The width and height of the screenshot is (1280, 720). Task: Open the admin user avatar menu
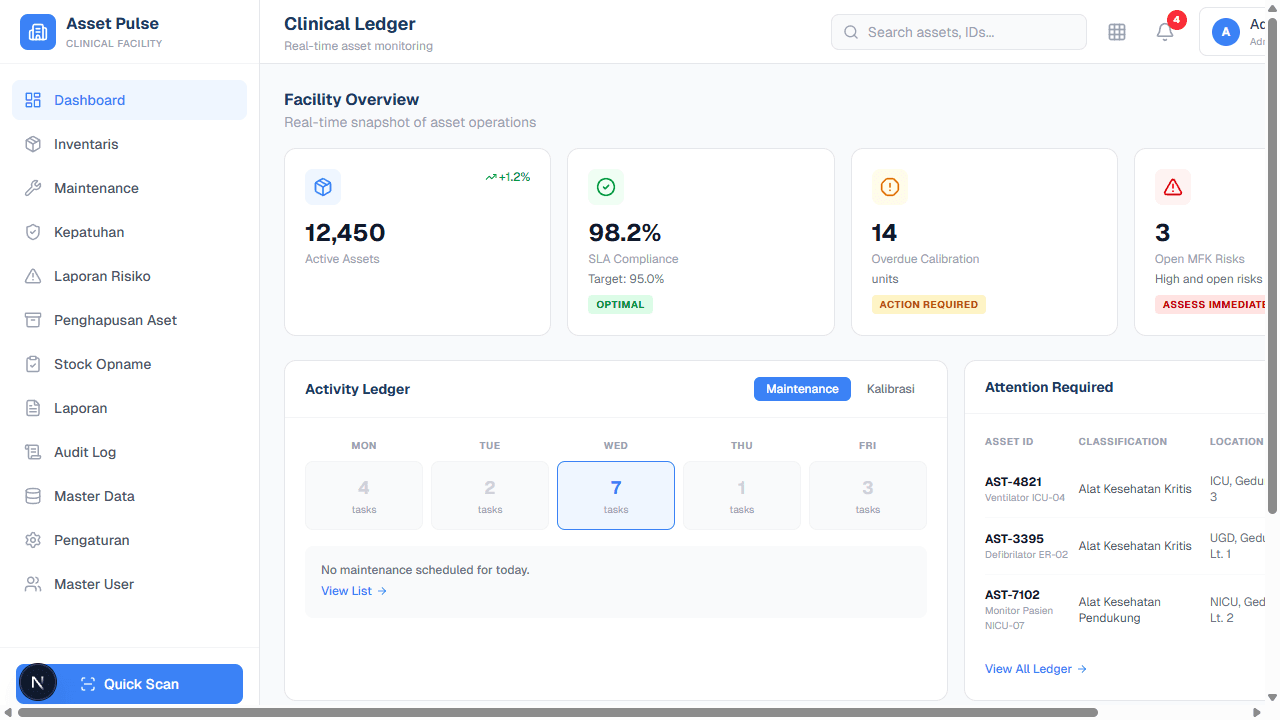tap(1226, 32)
